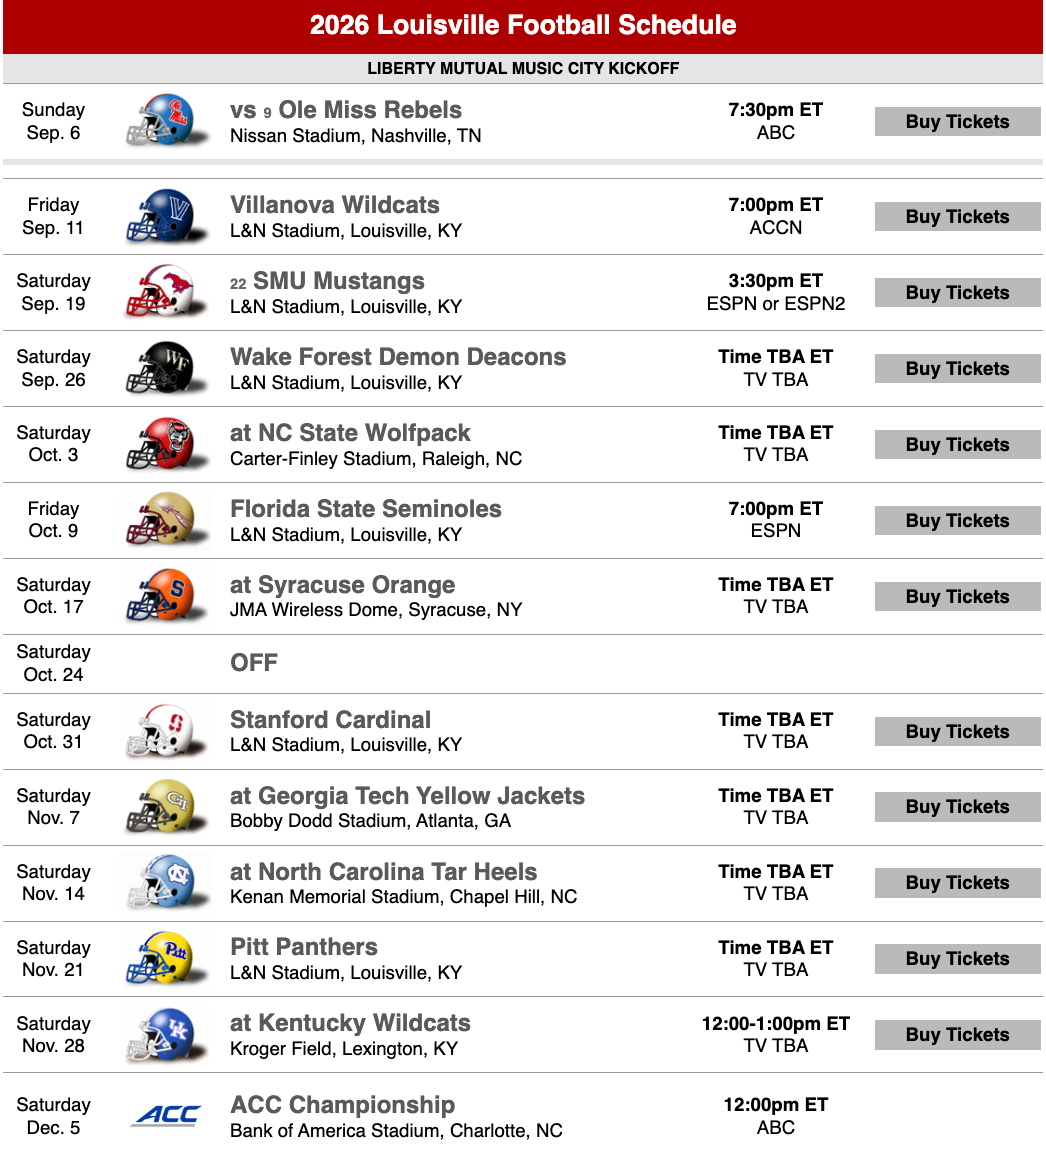
Task: Click the Ole Miss Rebels helmet icon
Action: point(166,121)
